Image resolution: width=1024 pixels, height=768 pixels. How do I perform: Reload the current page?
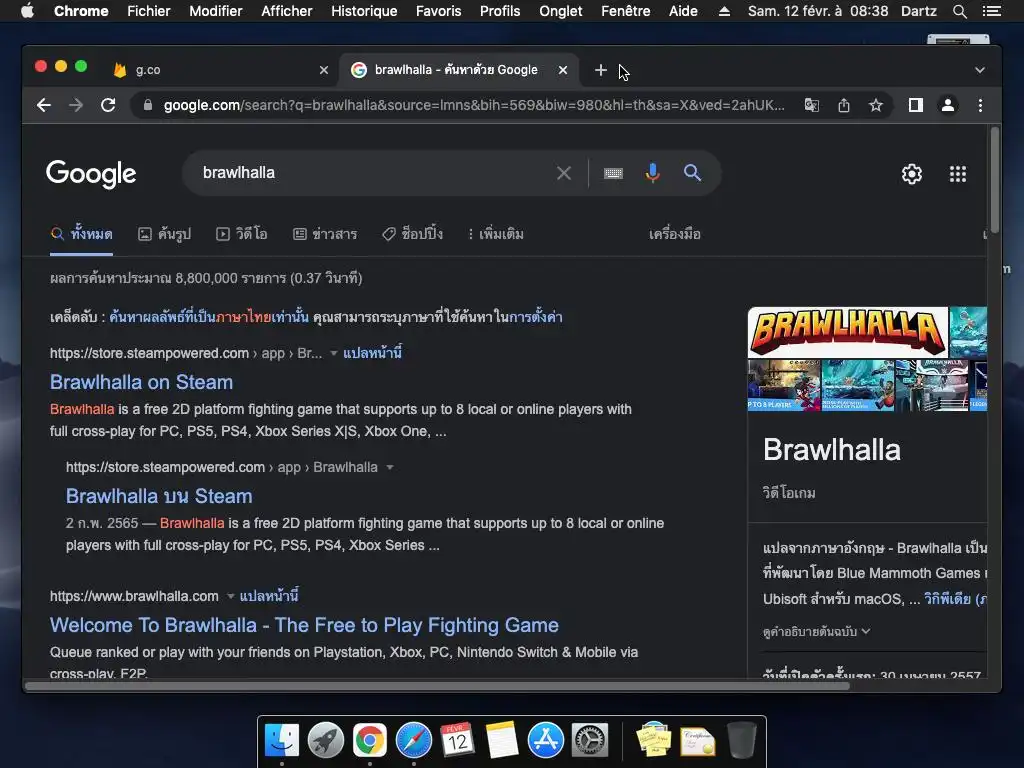tap(108, 105)
